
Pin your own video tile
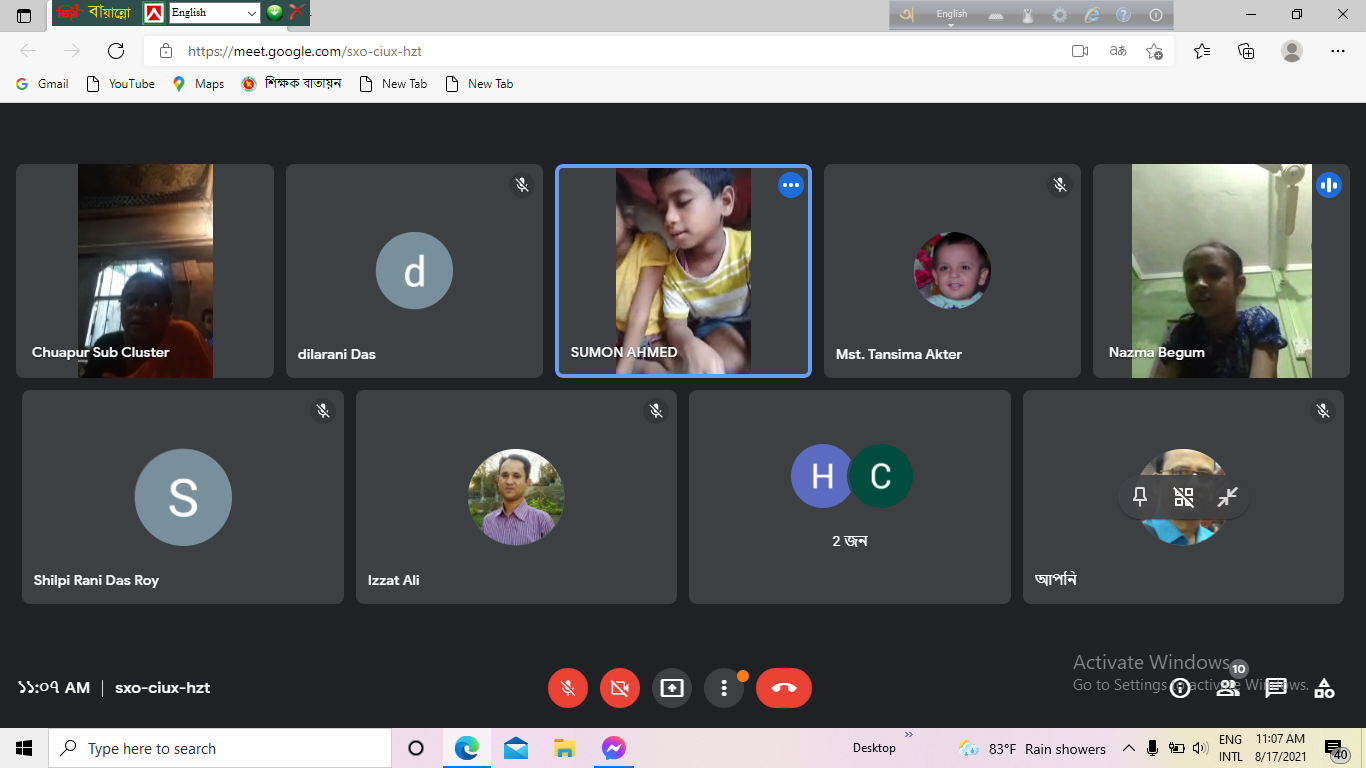(x=1140, y=497)
